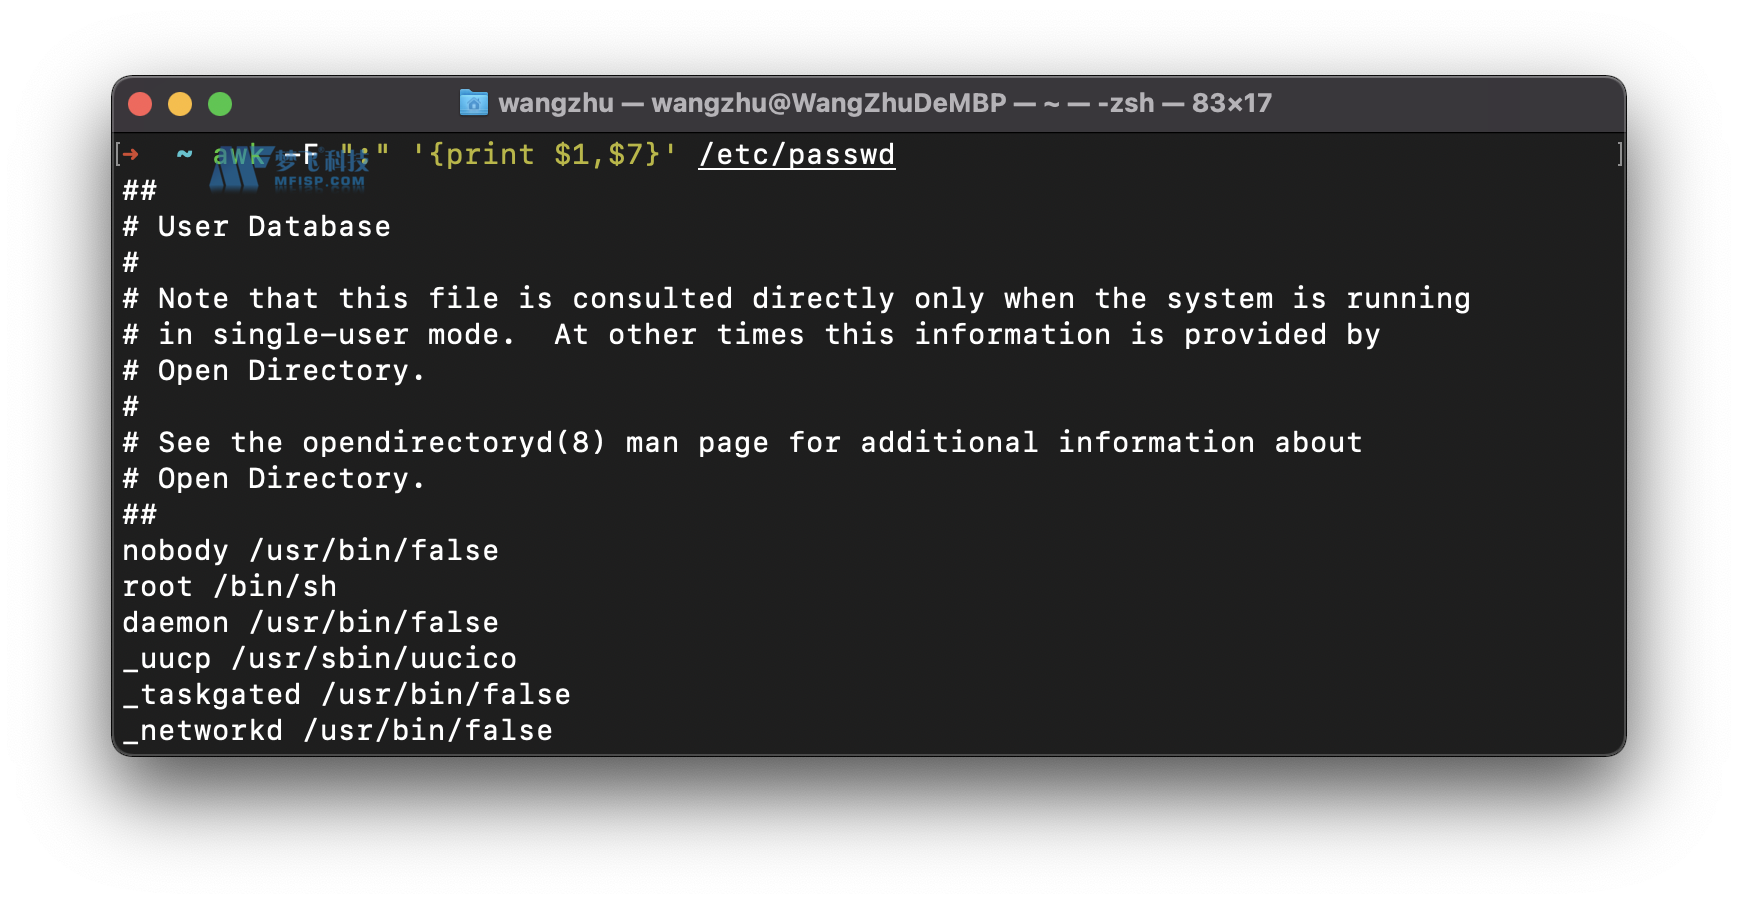Select the window title wangzhu@WangZhuDeMBP
Viewport: 1738px width, 904px height.
point(830,103)
